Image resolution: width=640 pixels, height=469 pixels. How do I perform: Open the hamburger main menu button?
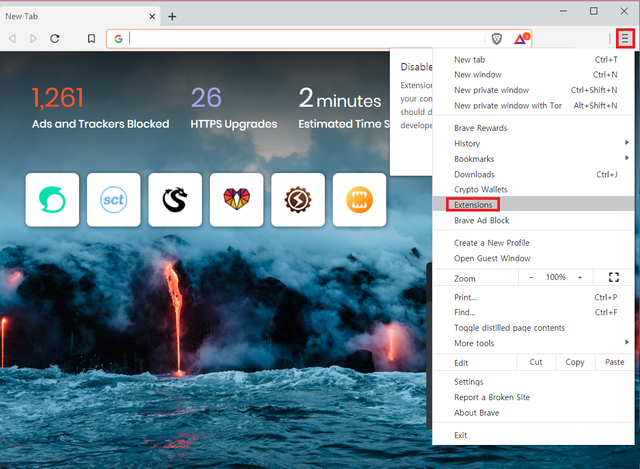[x=625, y=39]
